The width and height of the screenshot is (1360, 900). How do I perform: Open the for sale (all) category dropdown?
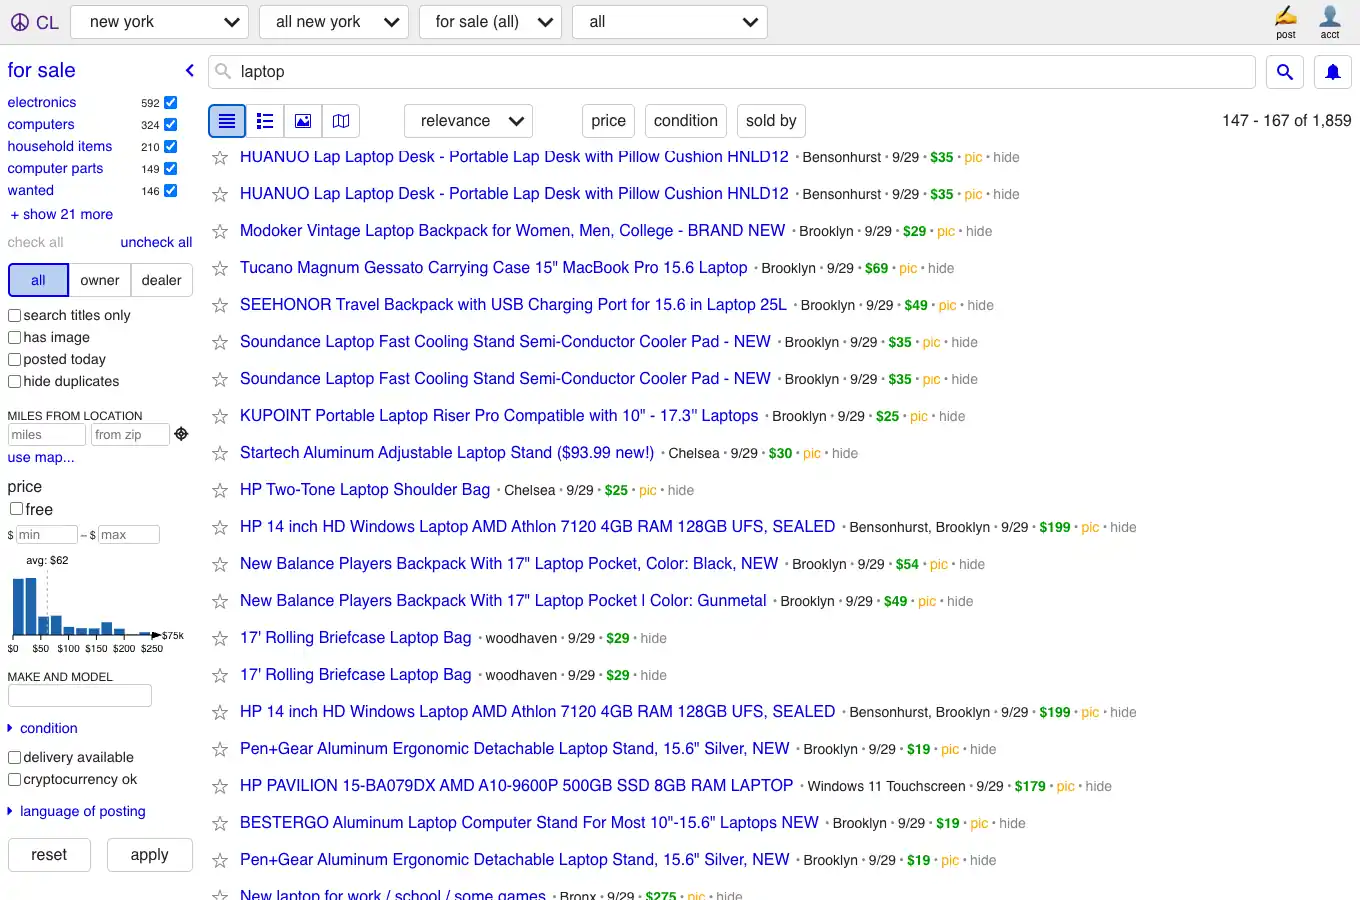[490, 22]
